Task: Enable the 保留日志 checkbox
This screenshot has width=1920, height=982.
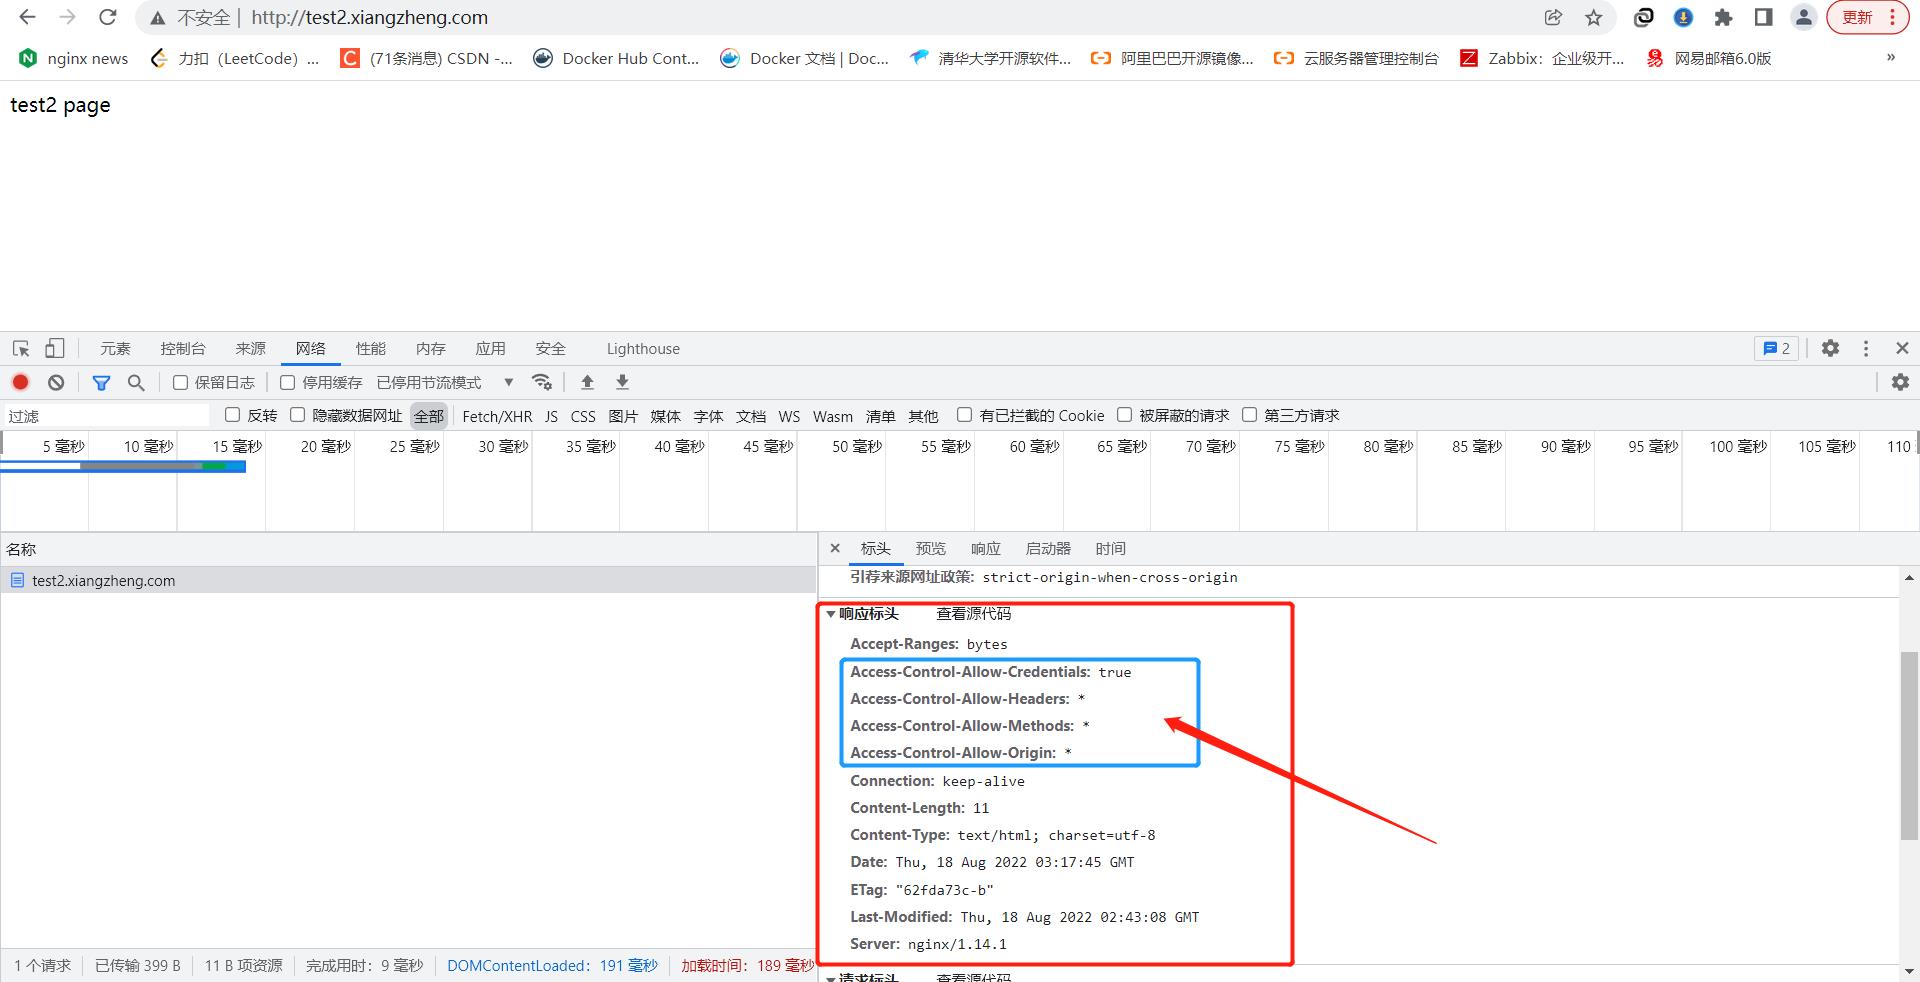Action: (180, 382)
